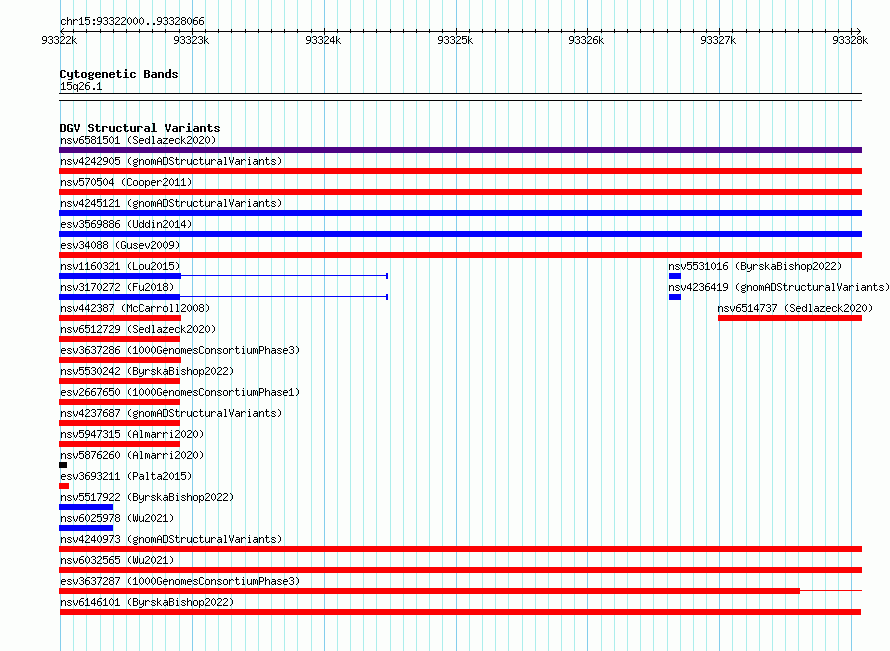
Task: Open the nsv442387 (McCarroll2008) label
Action: tap(135, 308)
